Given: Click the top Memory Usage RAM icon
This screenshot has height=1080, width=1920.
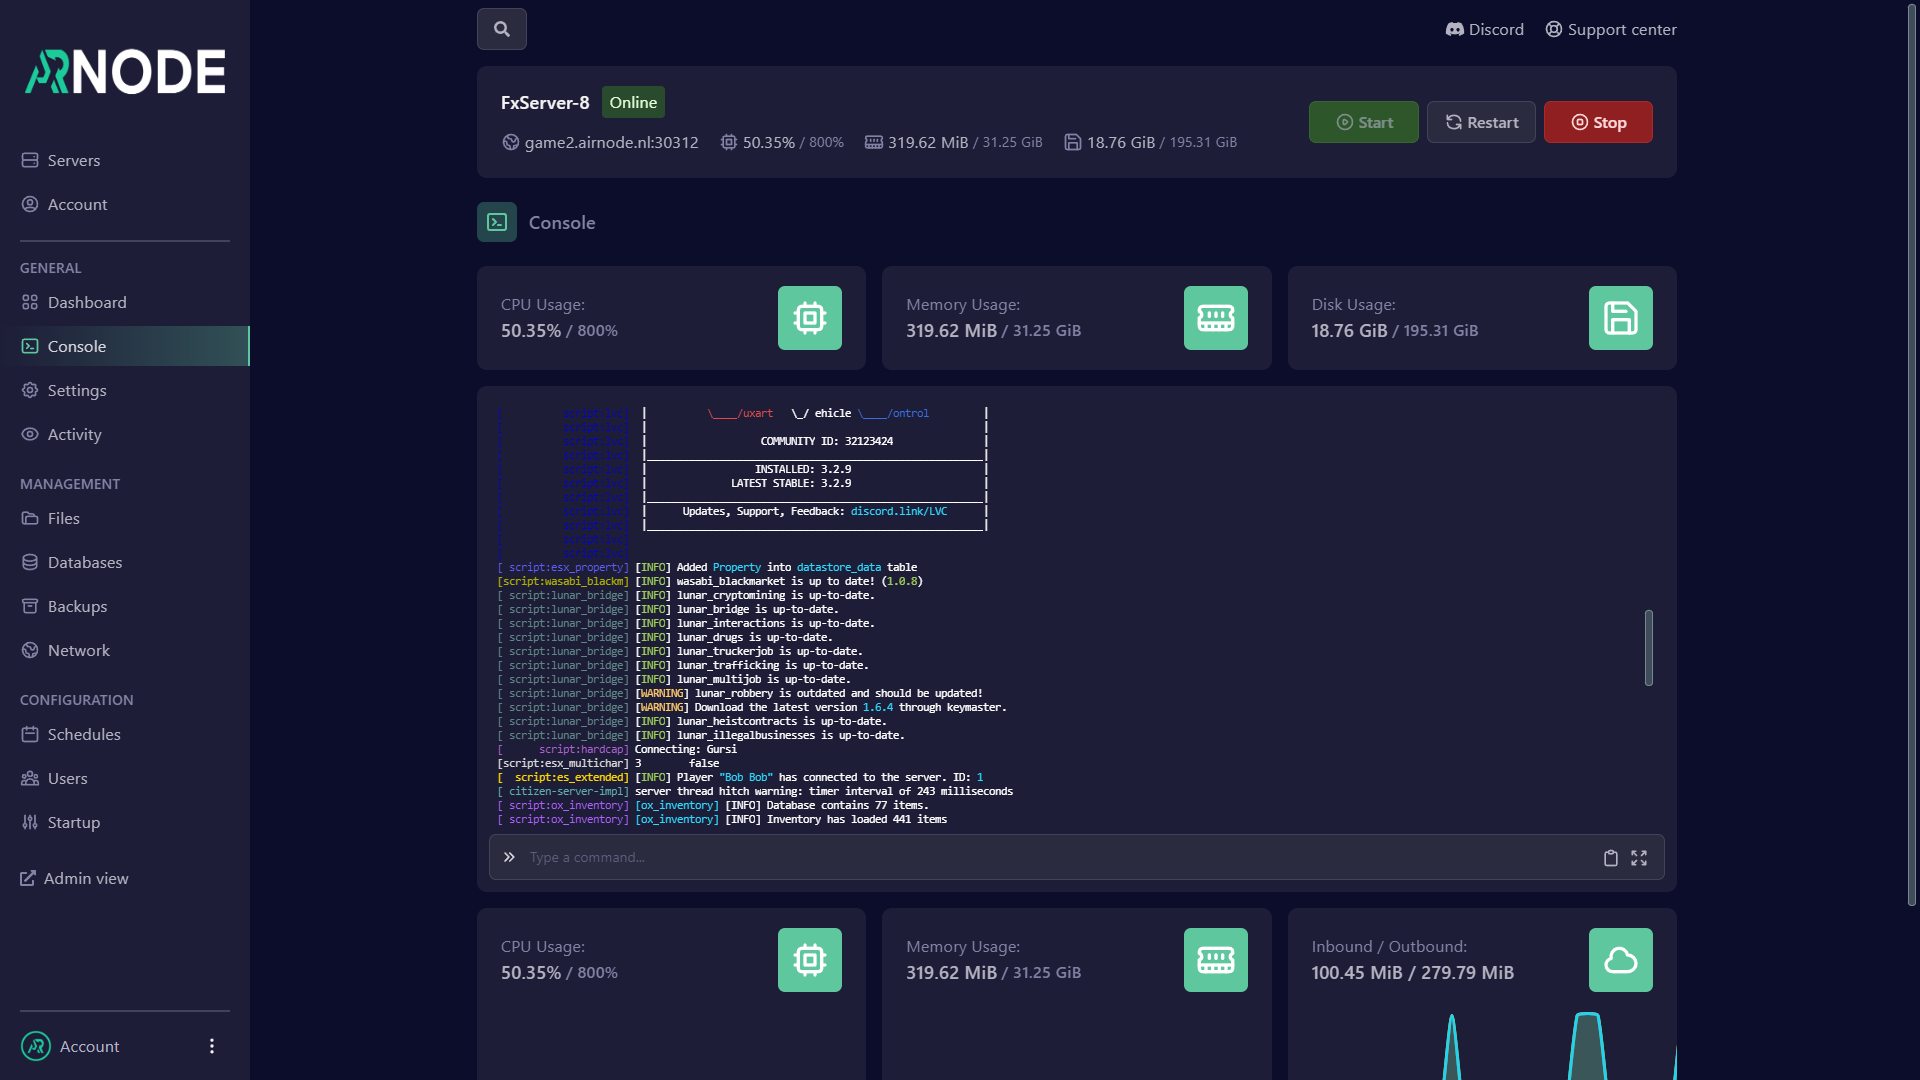Looking at the screenshot, I should pyautogui.click(x=1216, y=318).
